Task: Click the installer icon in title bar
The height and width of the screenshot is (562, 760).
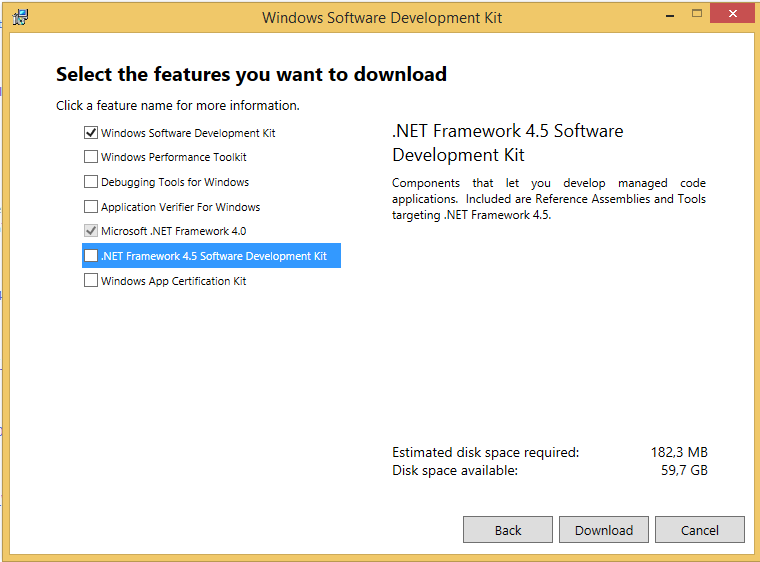Action: (20, 17)
